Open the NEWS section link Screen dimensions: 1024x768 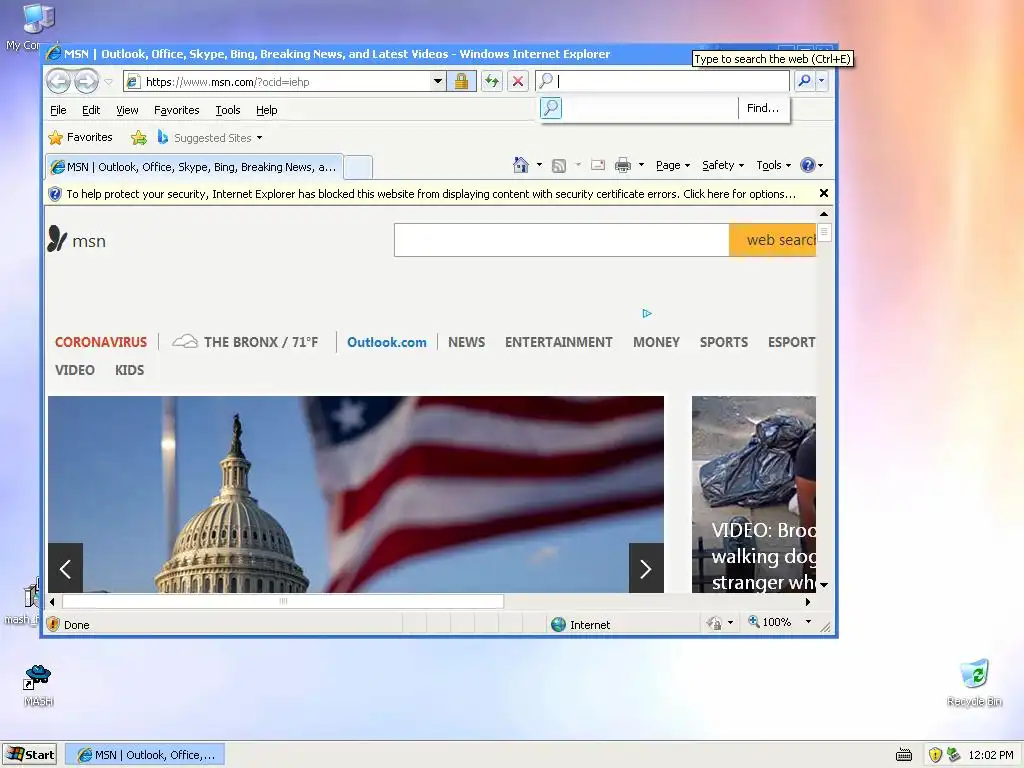coord(466,342)
